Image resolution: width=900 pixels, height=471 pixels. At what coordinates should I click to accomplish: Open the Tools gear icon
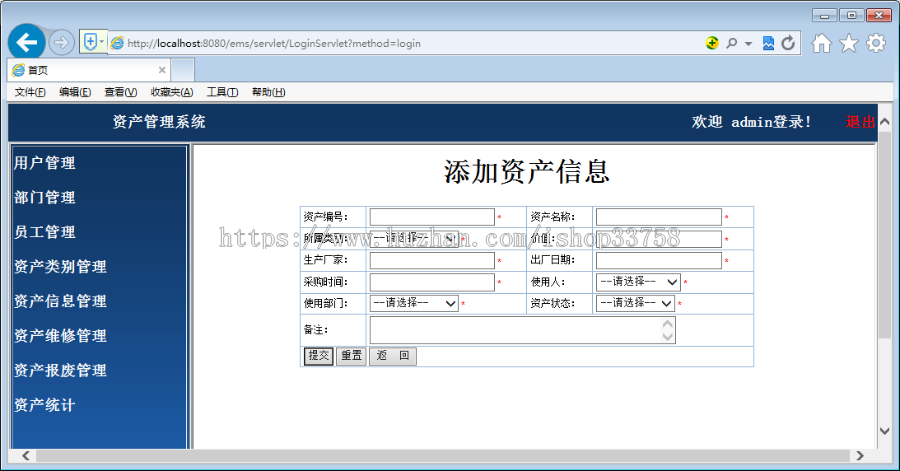(x=876, y=43)
